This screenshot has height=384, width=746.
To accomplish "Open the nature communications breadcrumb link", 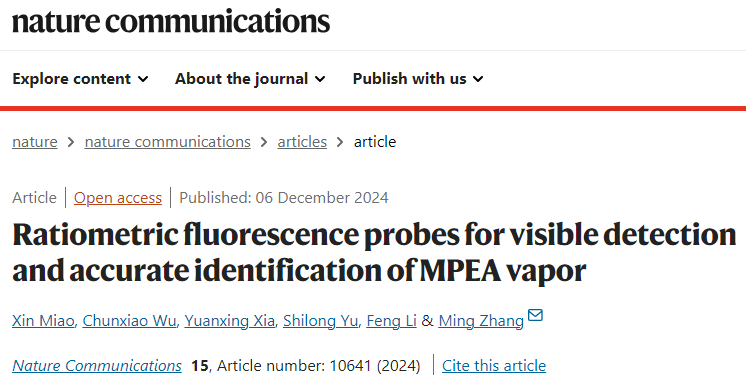I will [x=167, y=142].
